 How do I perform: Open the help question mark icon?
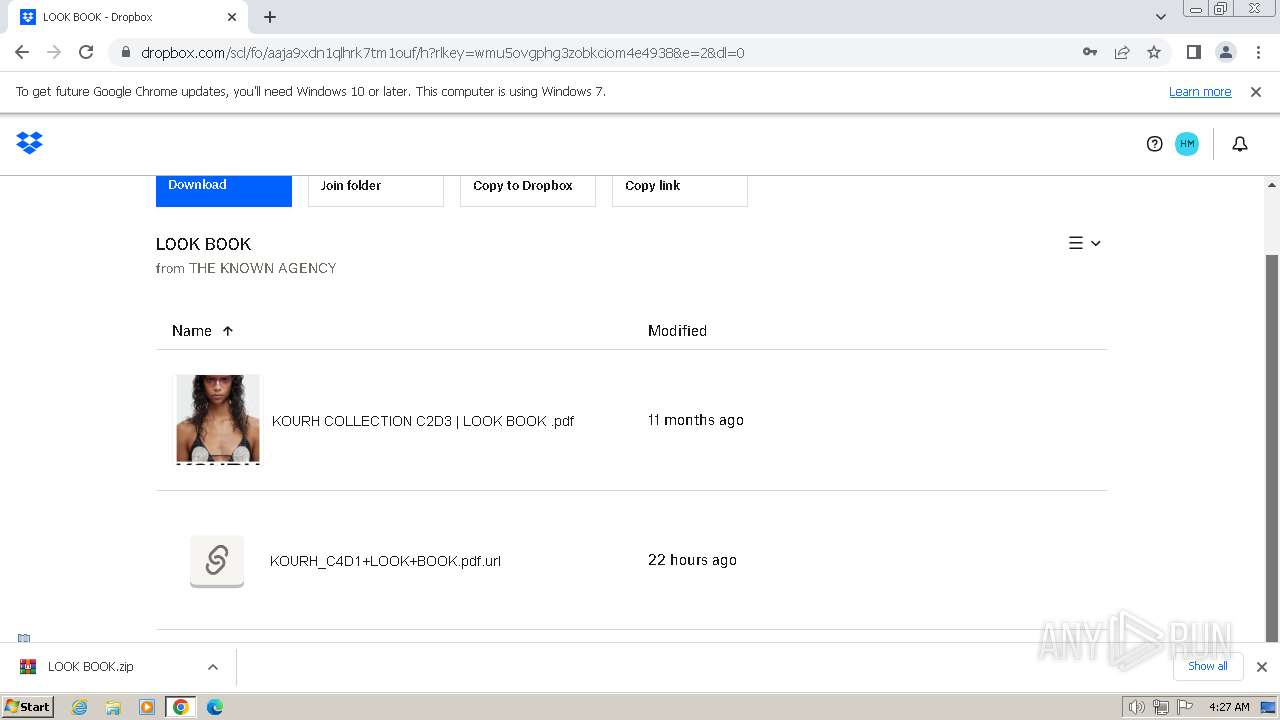click(x=1154, y=144)
